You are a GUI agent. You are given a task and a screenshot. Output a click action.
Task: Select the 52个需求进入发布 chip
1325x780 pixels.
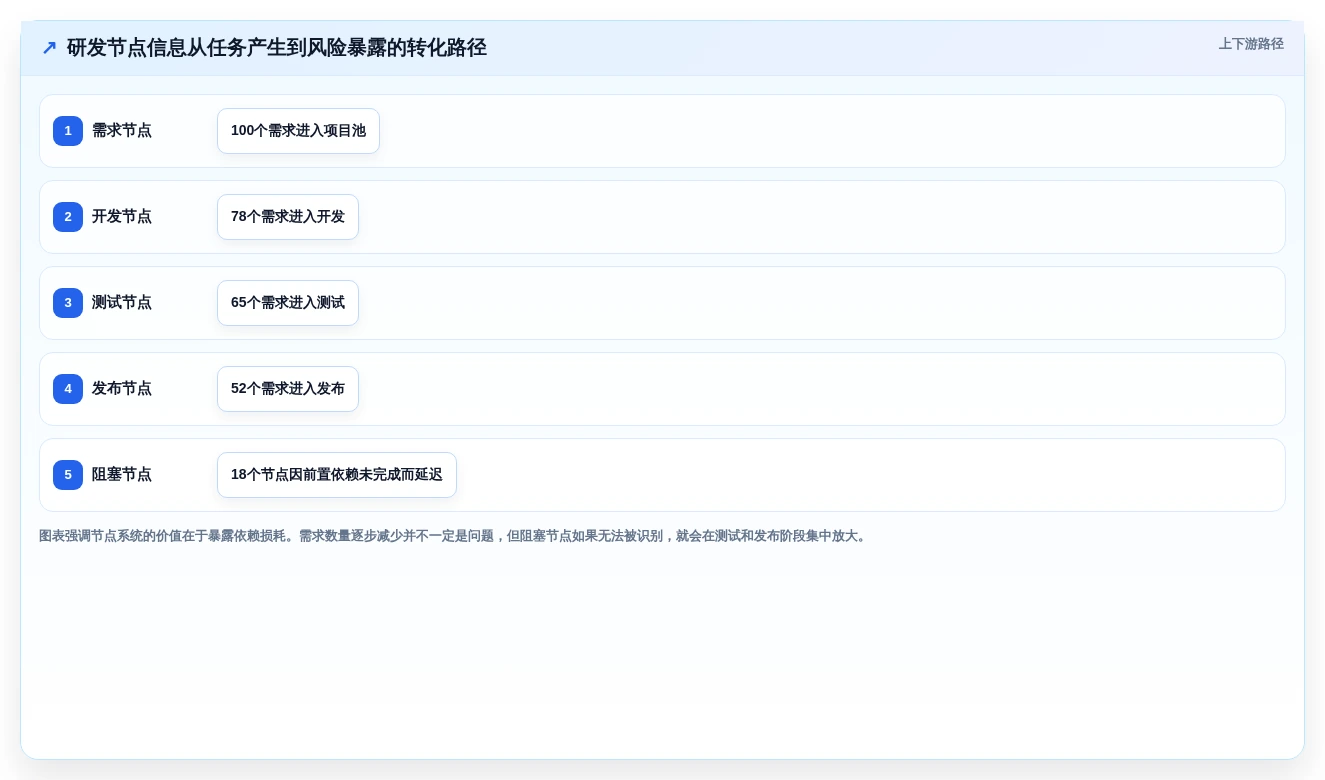tap(288, 389)
